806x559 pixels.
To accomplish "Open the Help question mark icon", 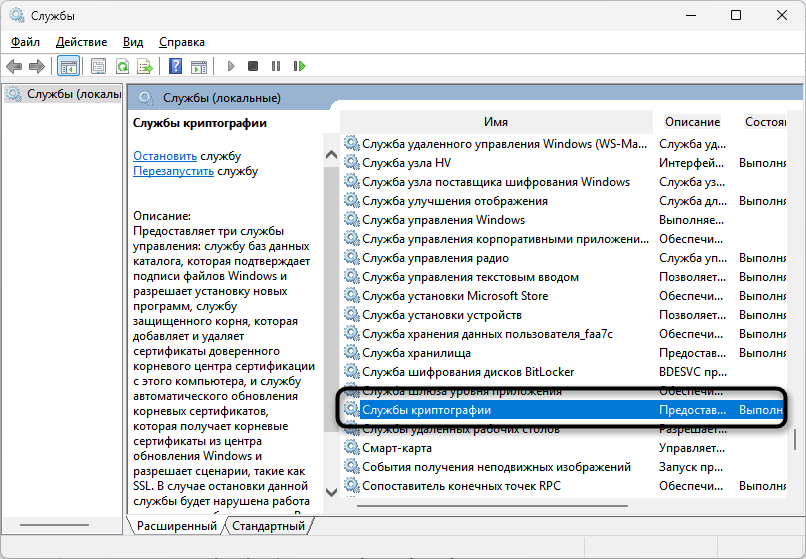I will click(175, 66).
